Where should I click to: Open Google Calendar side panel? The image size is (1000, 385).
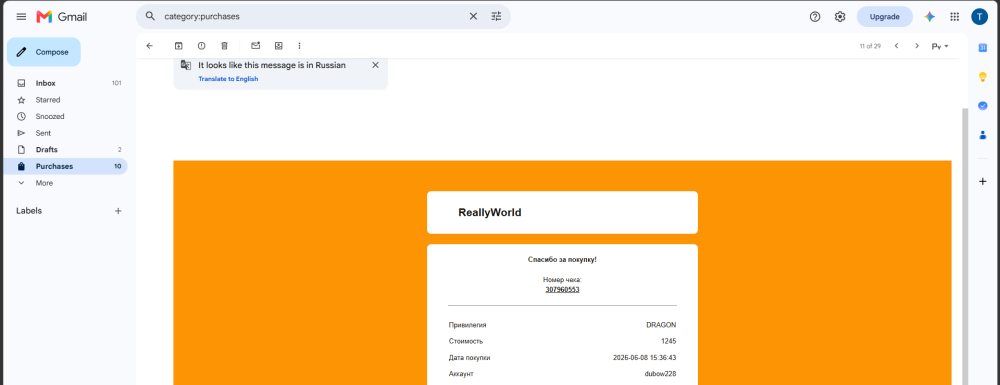(983, 48)
